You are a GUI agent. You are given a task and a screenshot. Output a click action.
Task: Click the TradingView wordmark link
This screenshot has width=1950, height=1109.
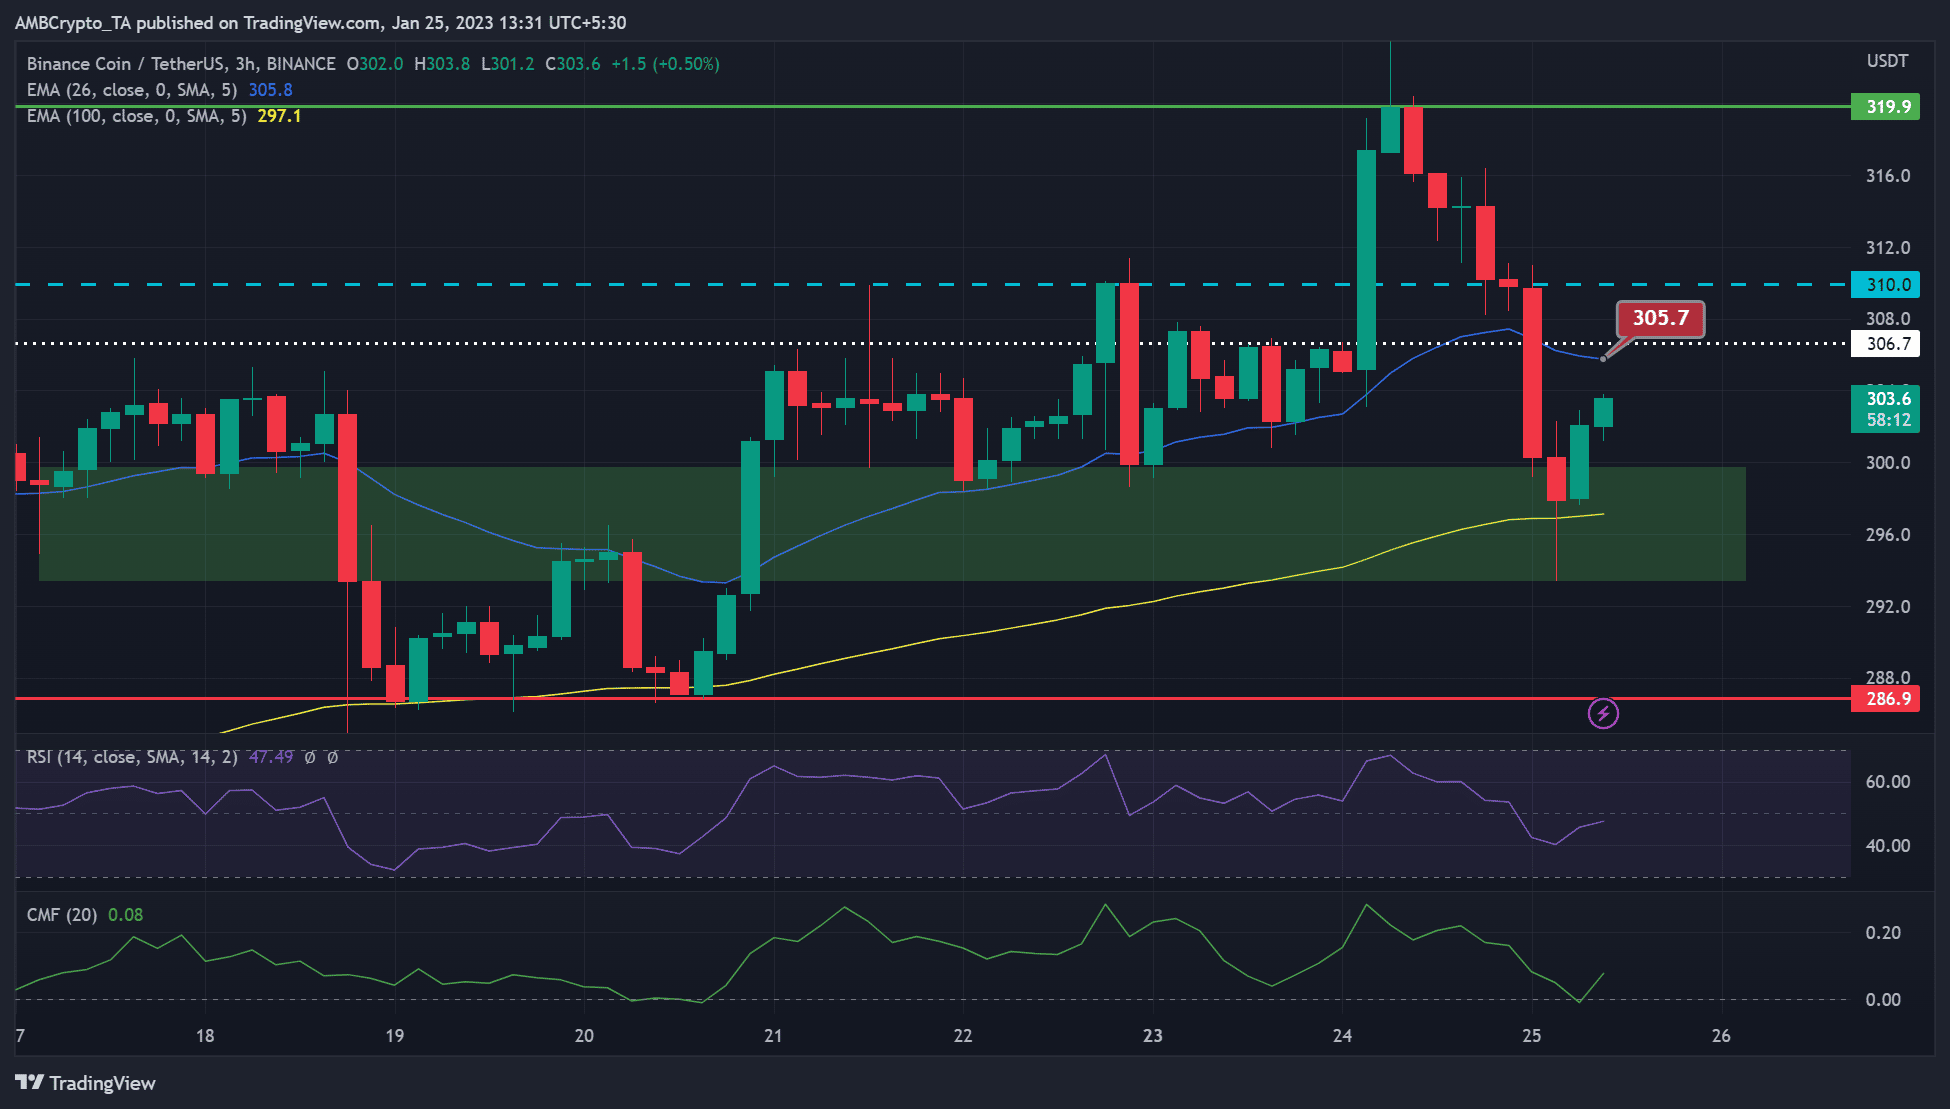(x=102, y=1083)
